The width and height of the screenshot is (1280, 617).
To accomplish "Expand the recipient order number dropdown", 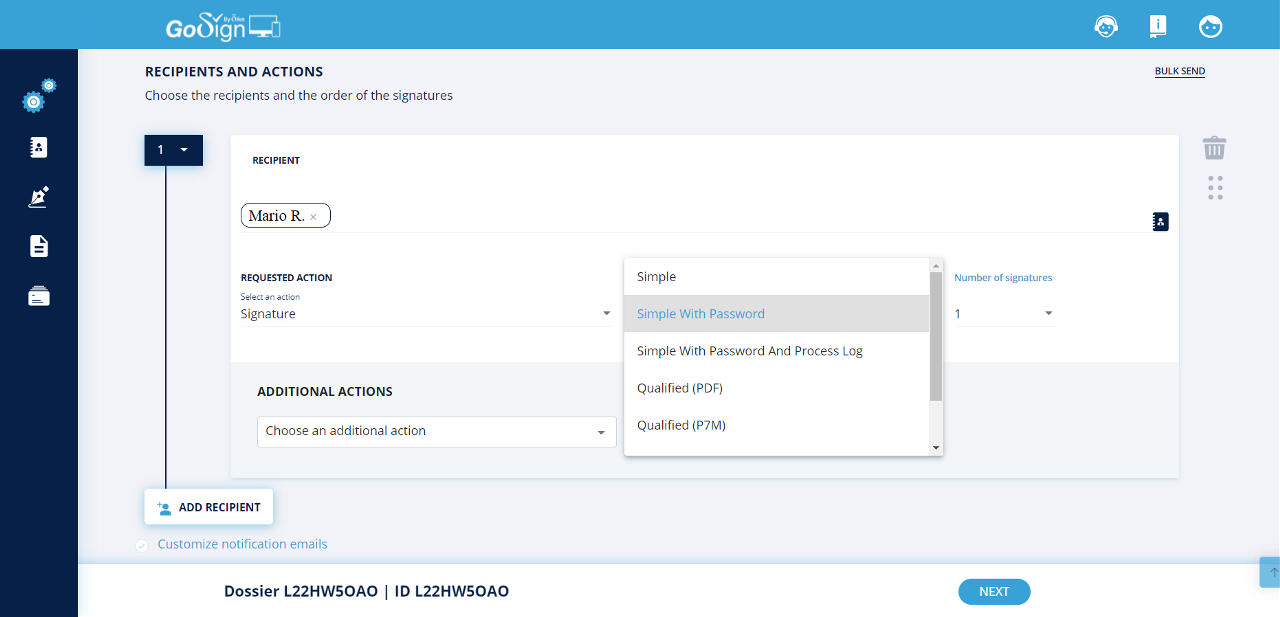I will 174,150.
